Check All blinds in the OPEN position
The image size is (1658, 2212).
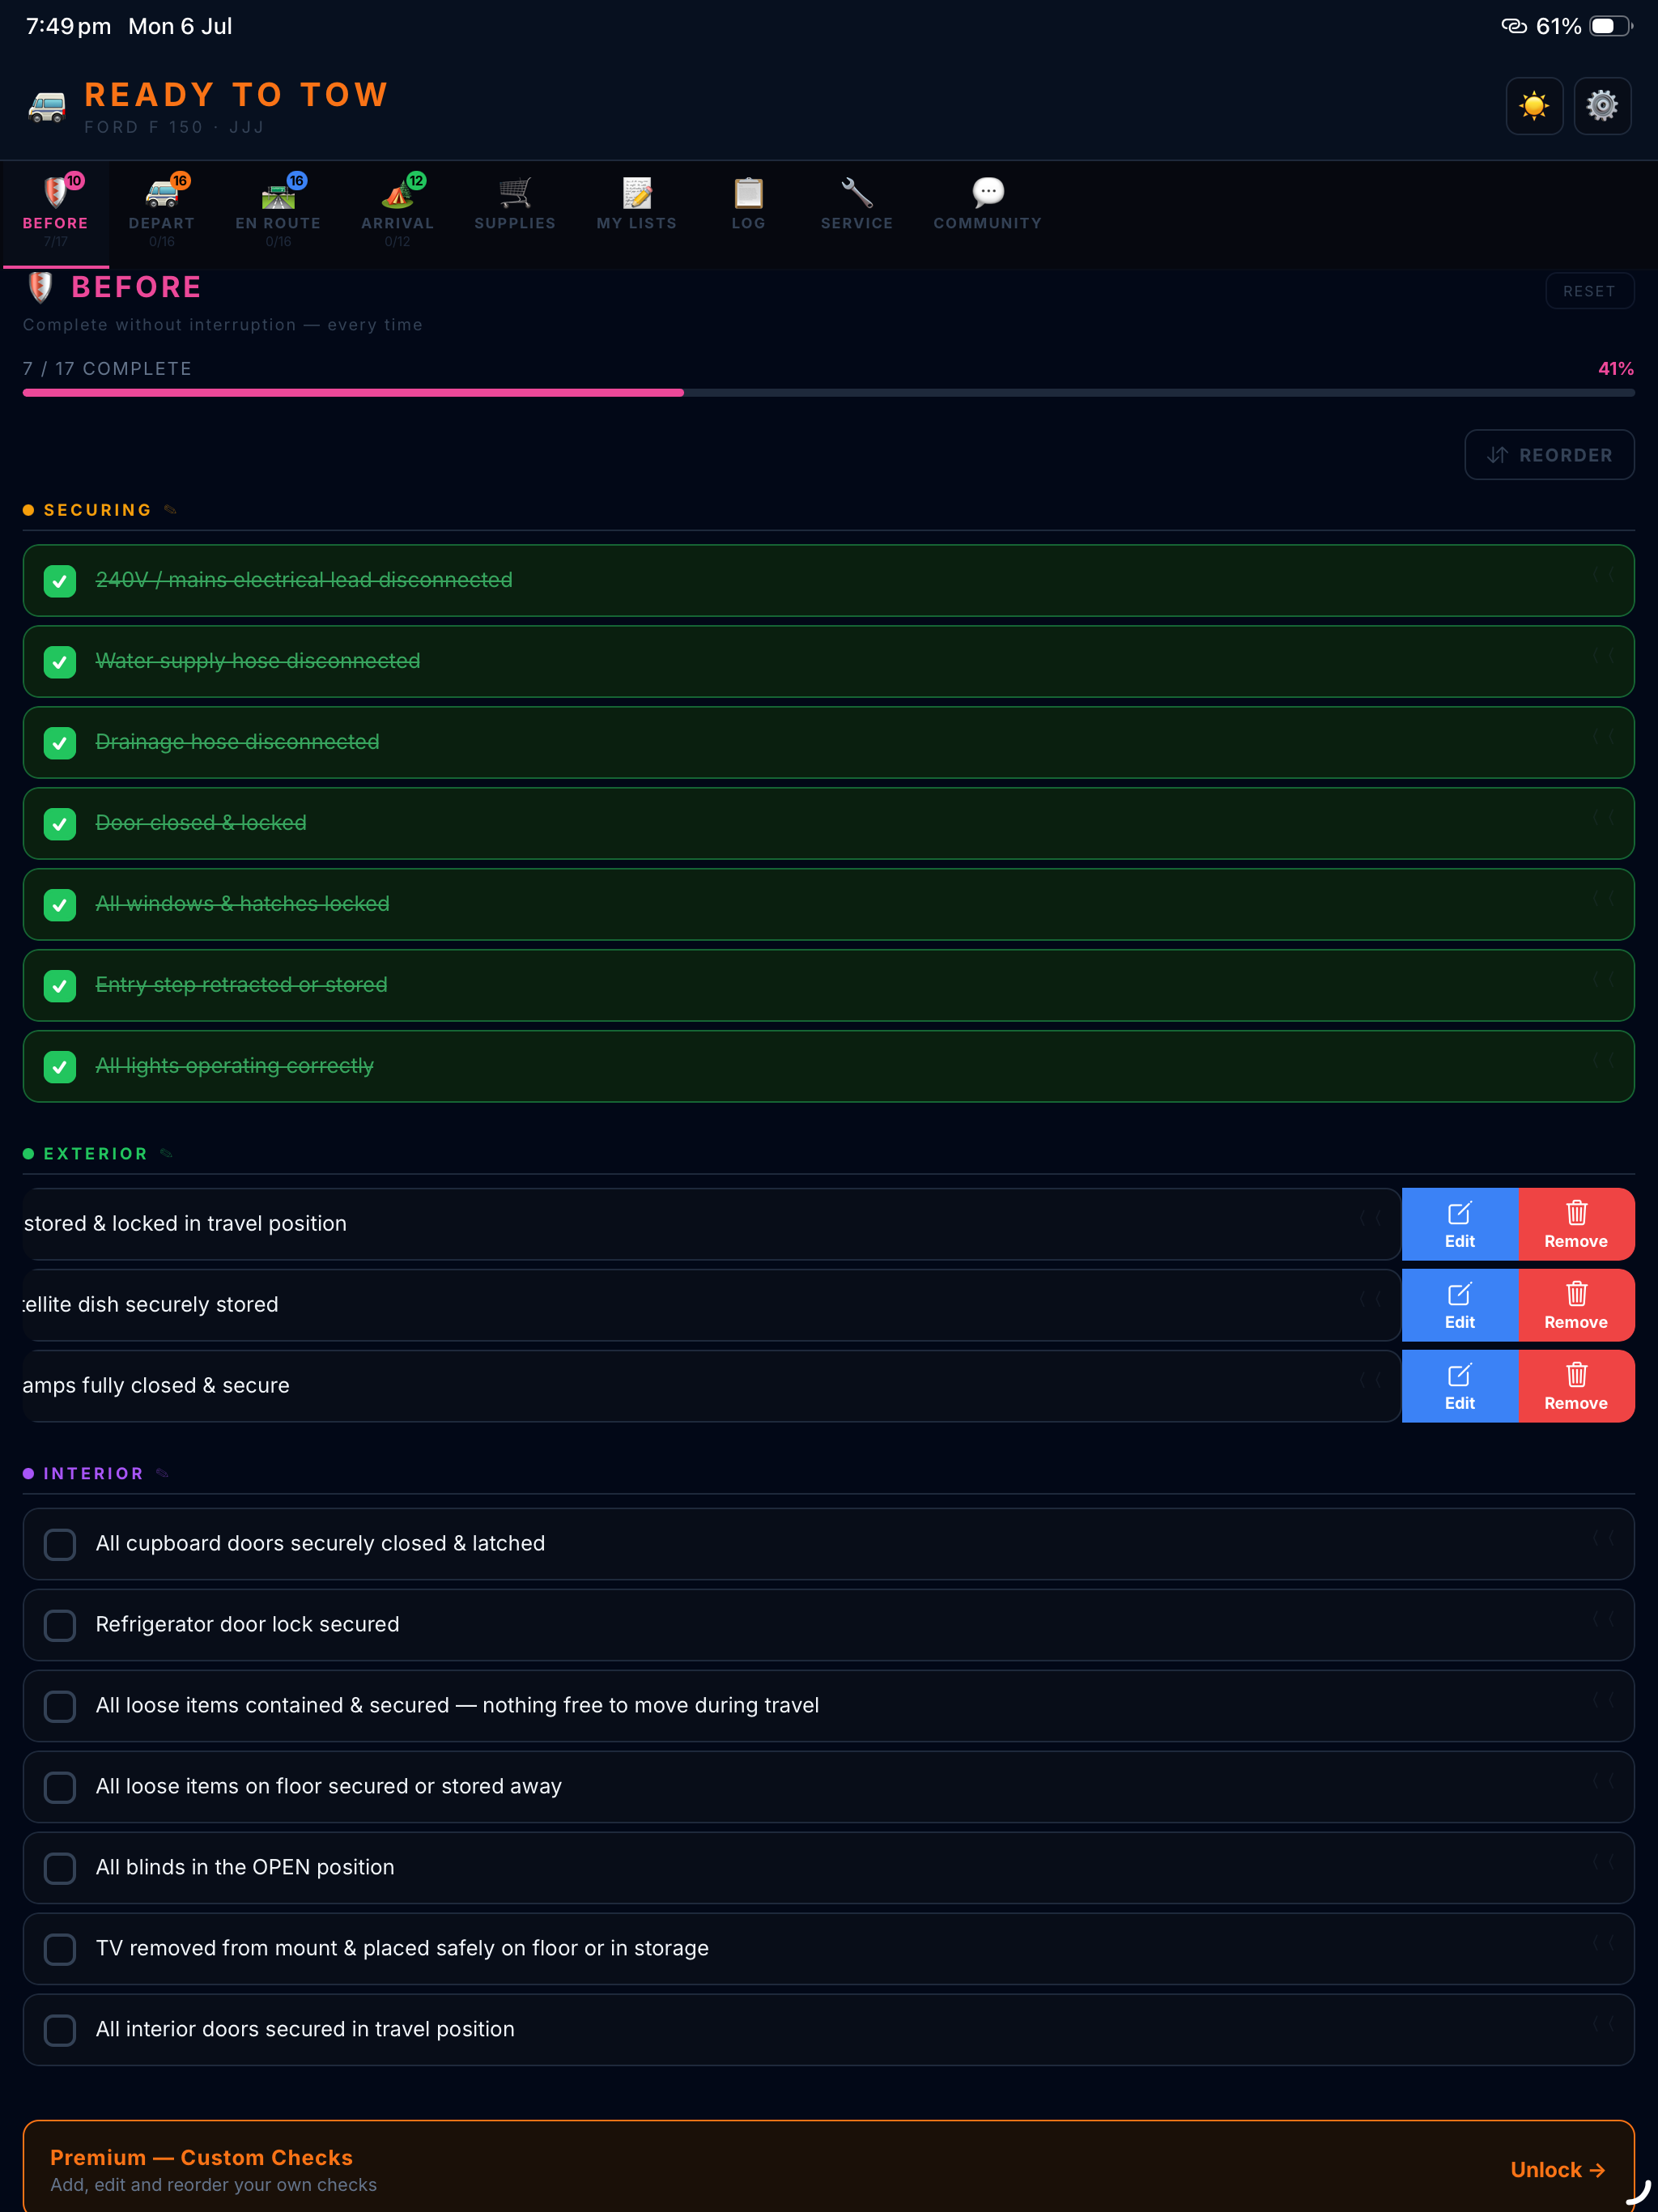click(60, 1868)
